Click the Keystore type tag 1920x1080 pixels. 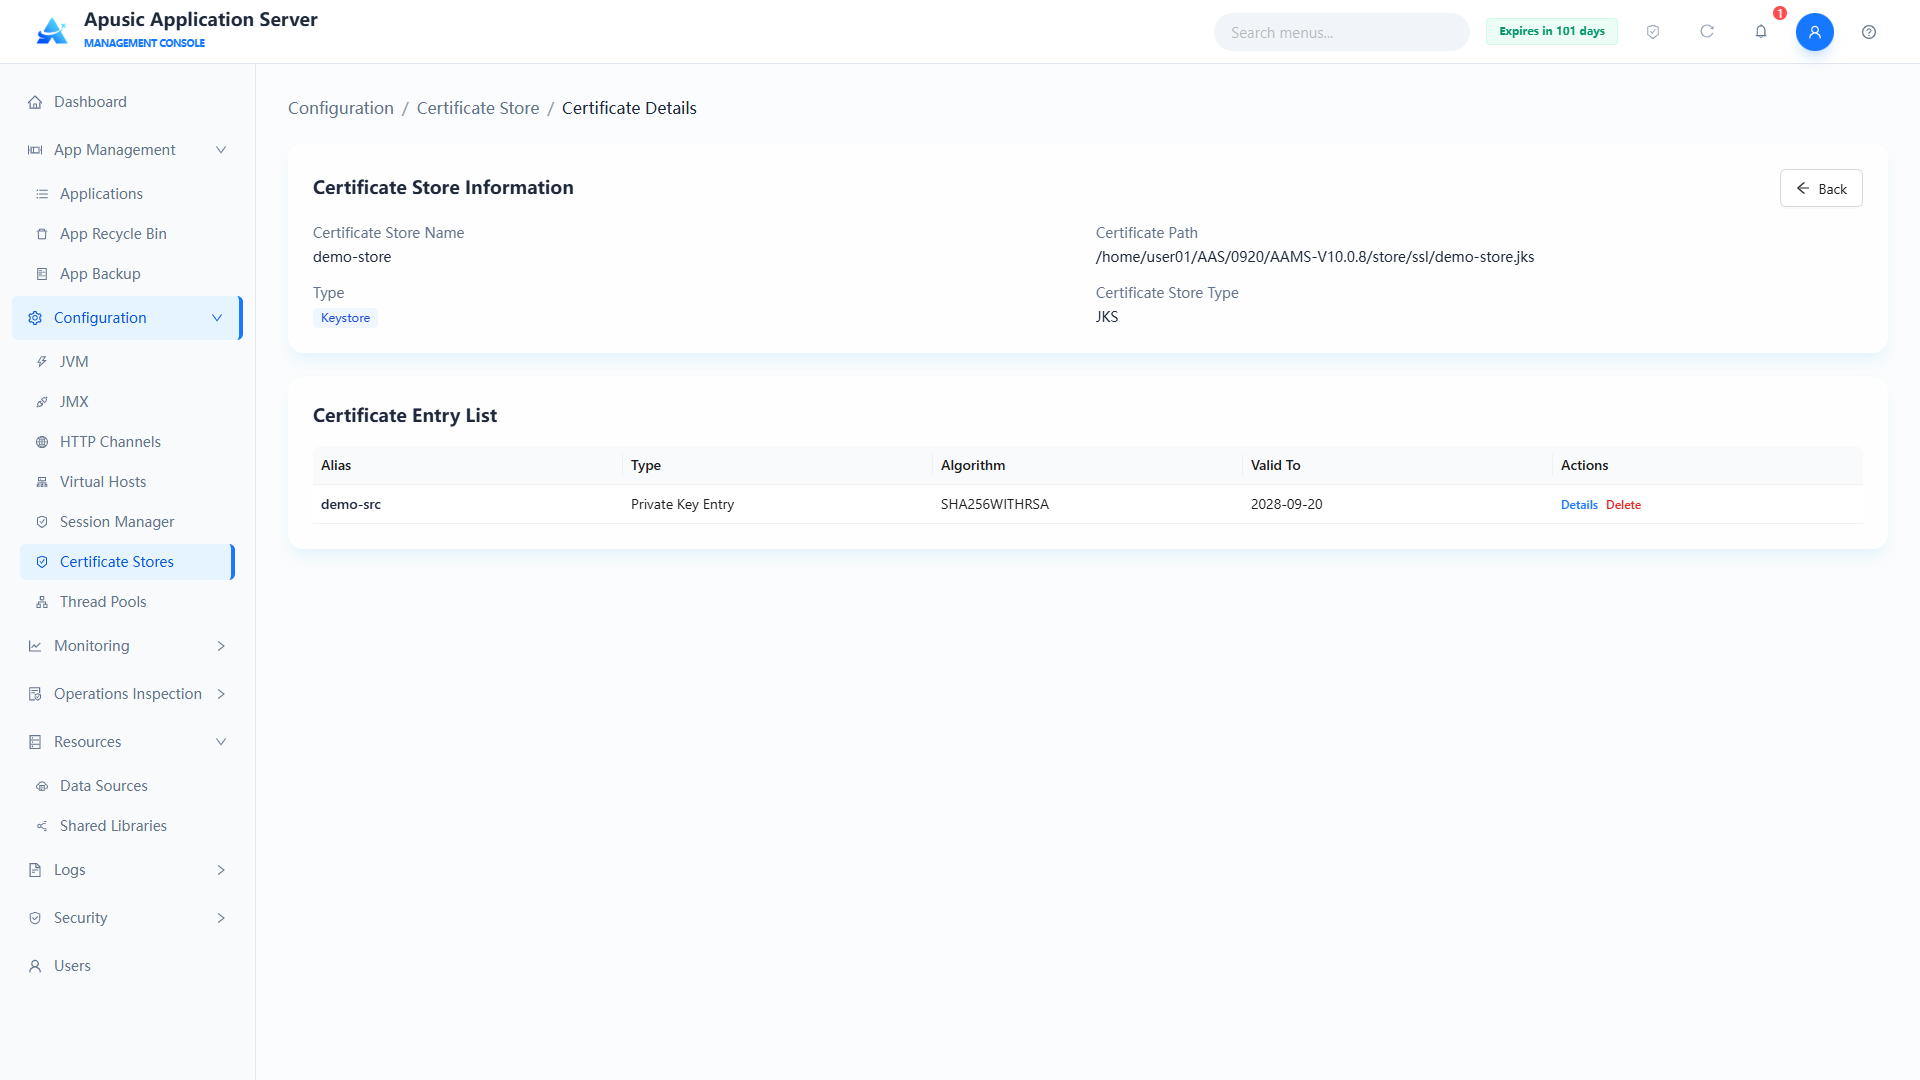pos(345,318)
